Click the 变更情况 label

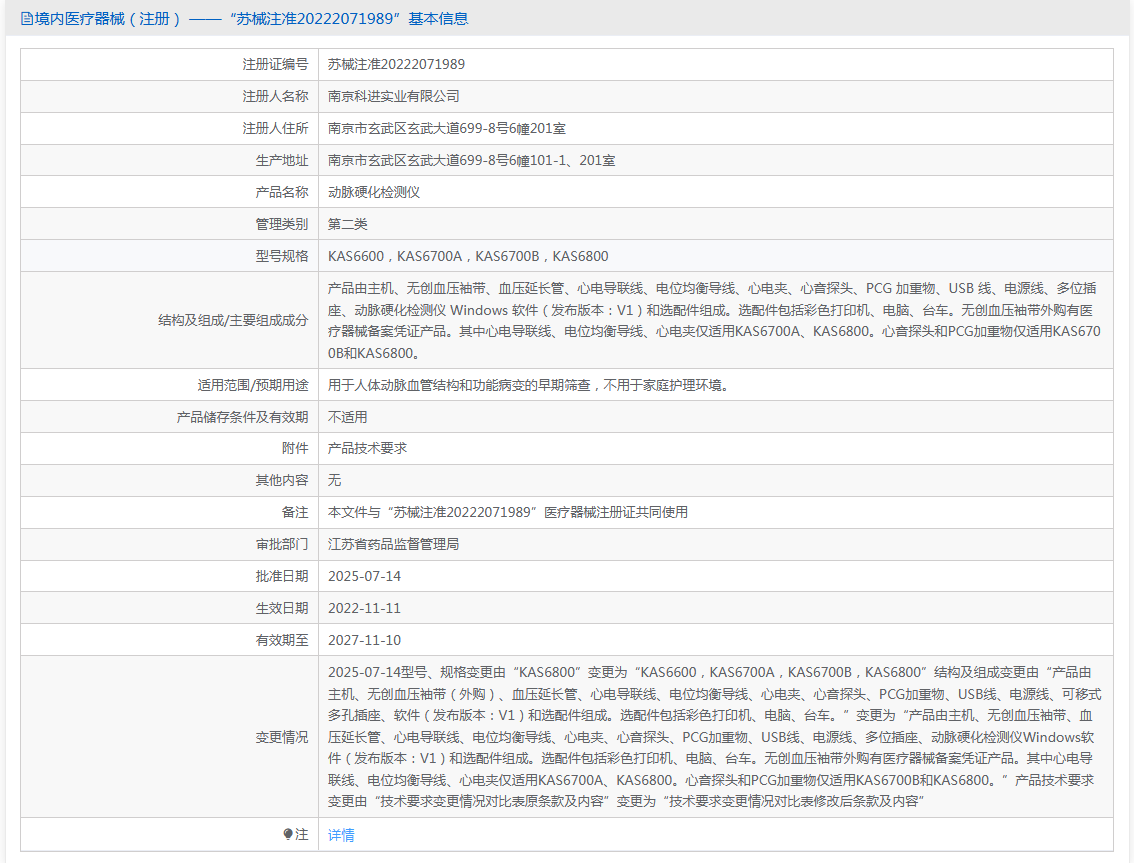tap(281, 737)
